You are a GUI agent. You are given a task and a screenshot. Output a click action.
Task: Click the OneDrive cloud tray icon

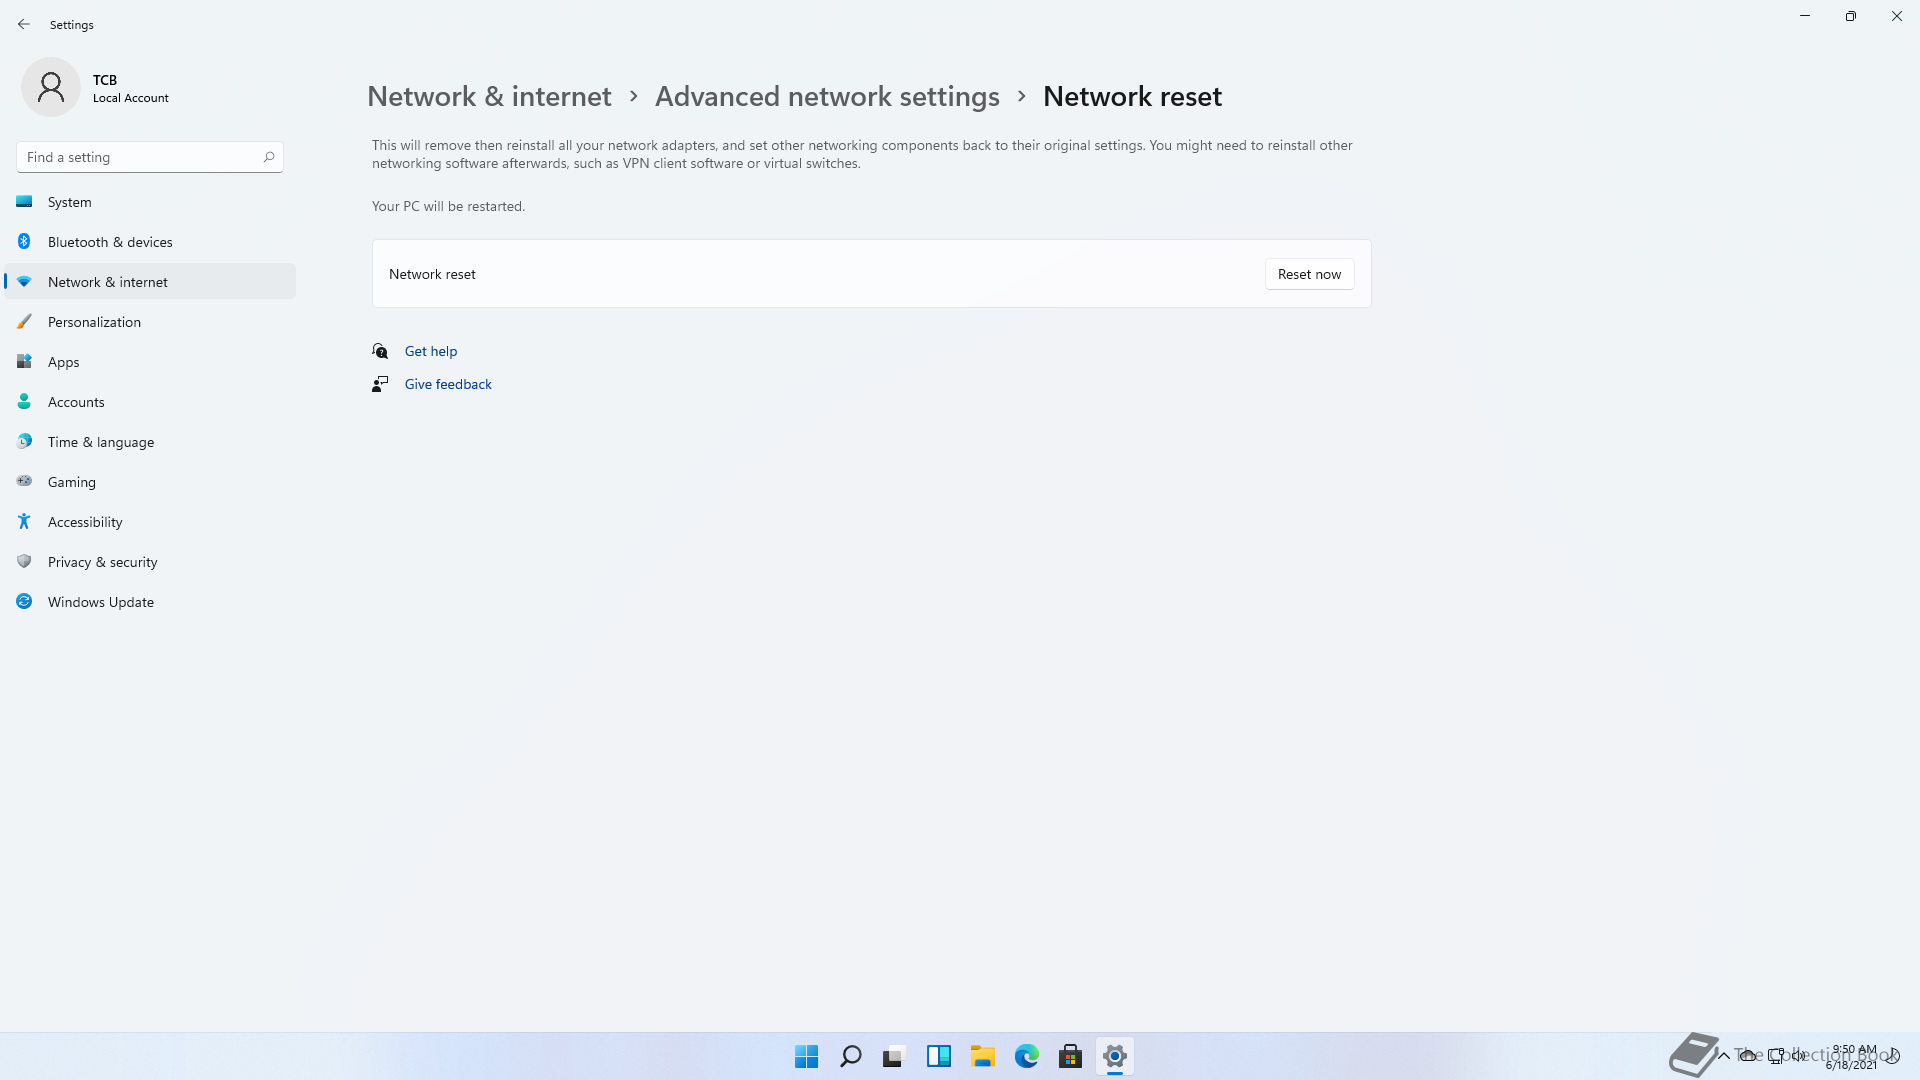(1748, 1056)
